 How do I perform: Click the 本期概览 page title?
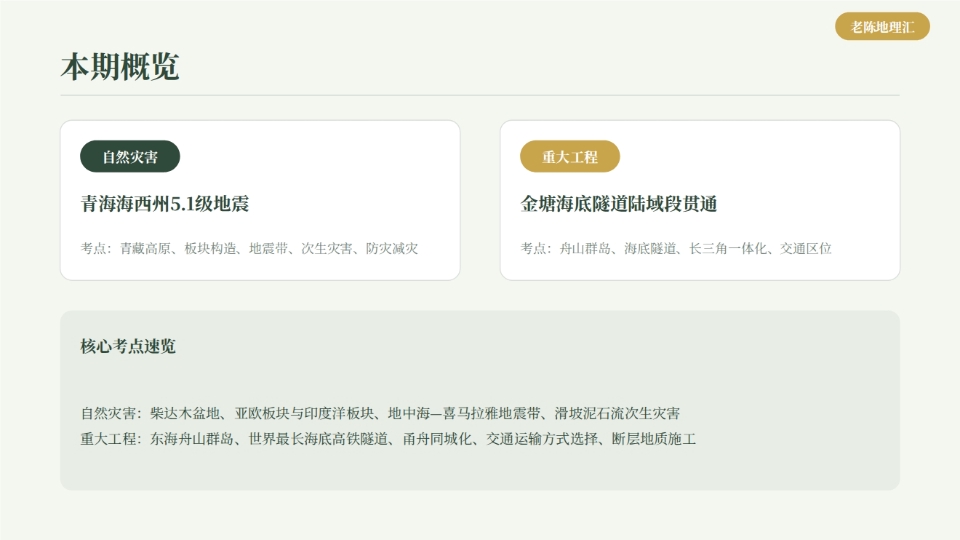point(120,66)
